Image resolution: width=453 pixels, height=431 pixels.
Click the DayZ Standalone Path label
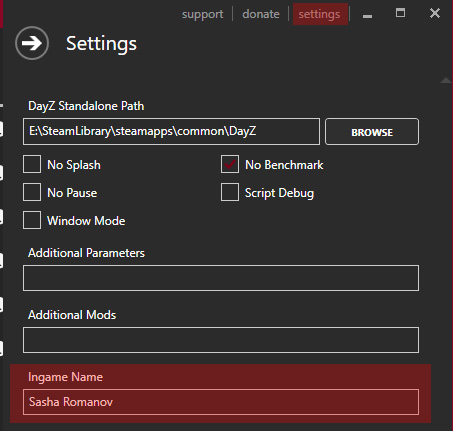click(x=86, y=106)
